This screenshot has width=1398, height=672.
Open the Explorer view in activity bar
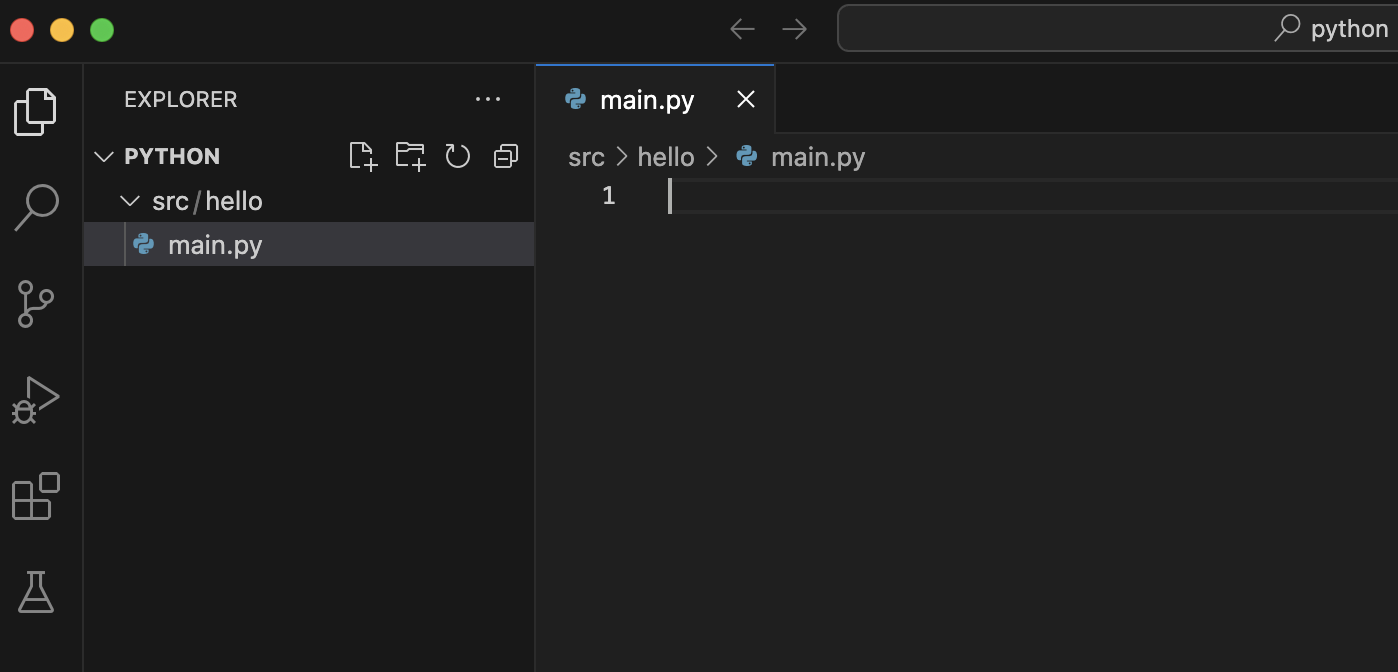[35, 111]
